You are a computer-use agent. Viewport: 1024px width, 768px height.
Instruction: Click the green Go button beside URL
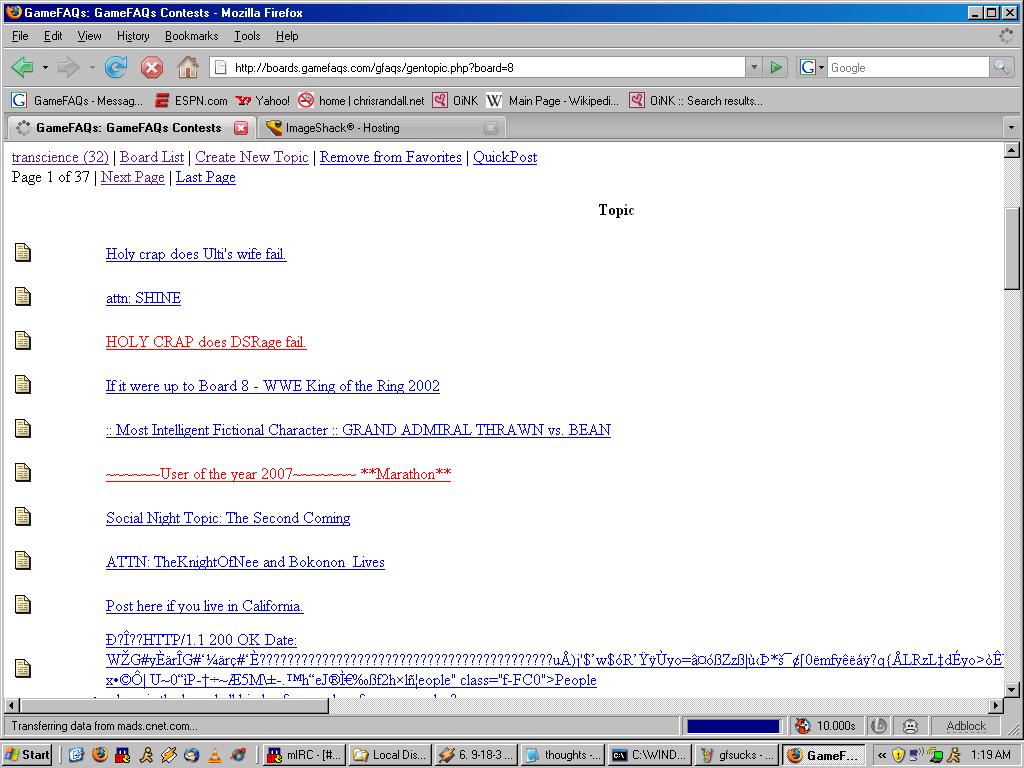point(776,67)
